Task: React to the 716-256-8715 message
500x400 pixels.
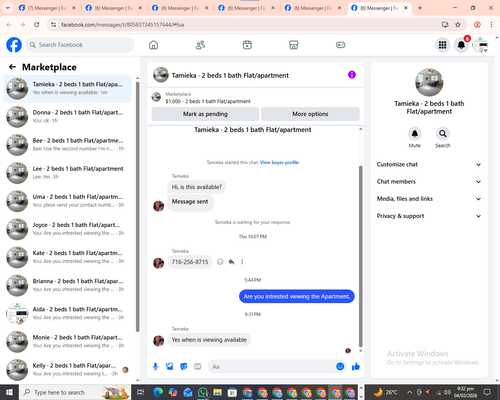Action: [220, 262]
